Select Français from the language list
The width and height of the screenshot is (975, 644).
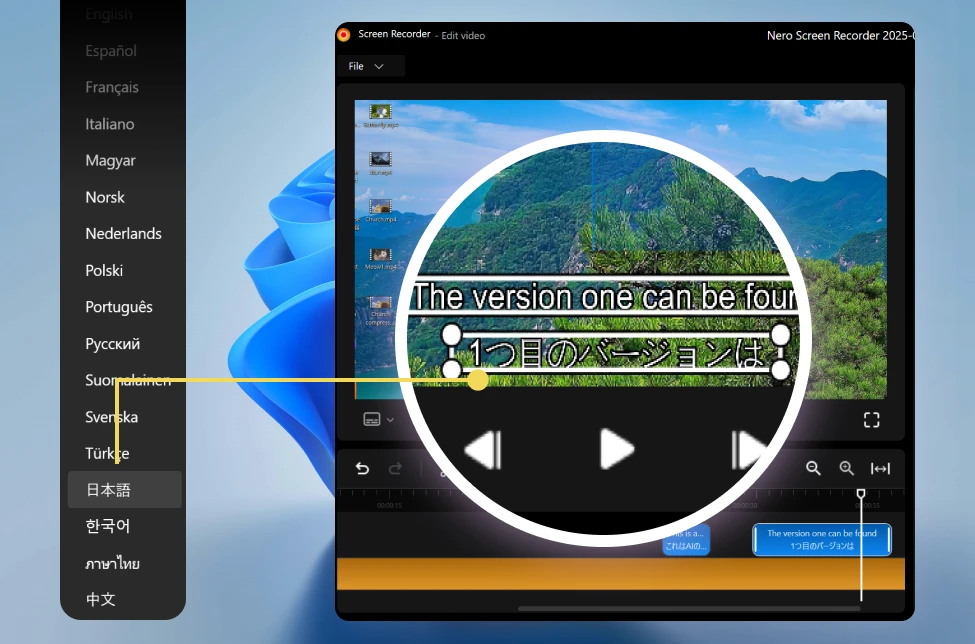(112, 88)
